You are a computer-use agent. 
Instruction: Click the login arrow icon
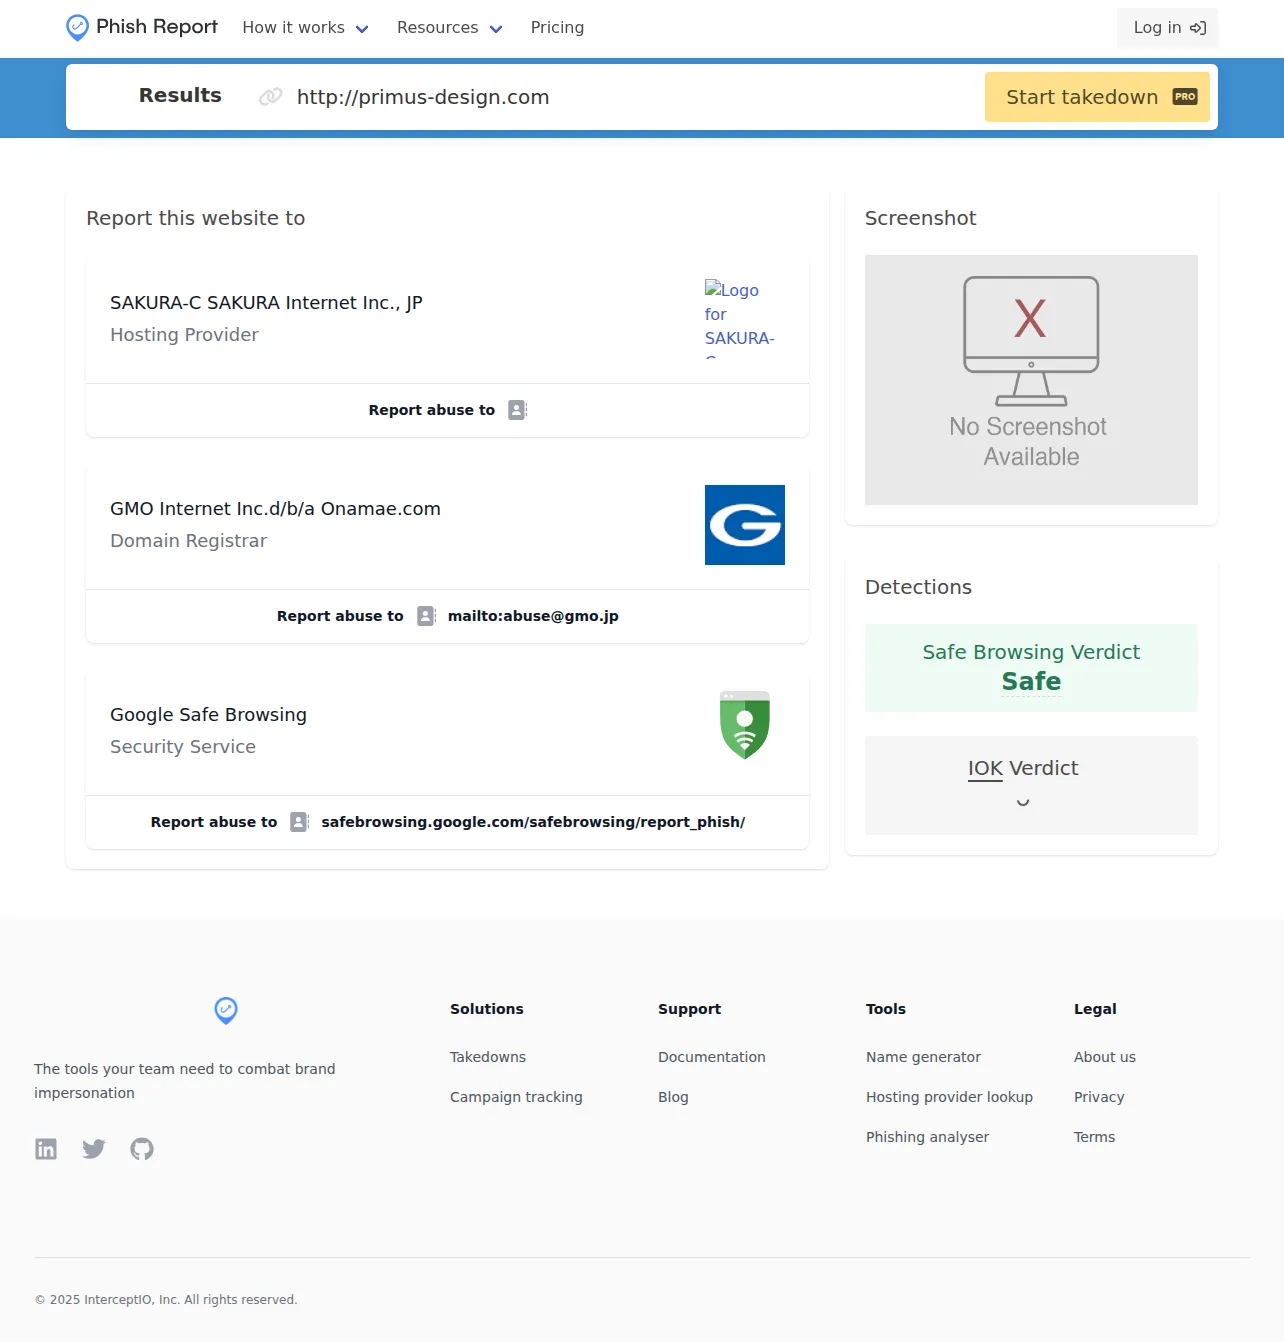tap(1198, 28)
